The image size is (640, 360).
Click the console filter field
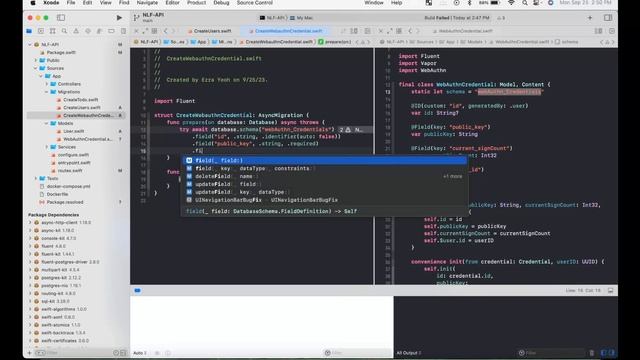coord(552,353)
